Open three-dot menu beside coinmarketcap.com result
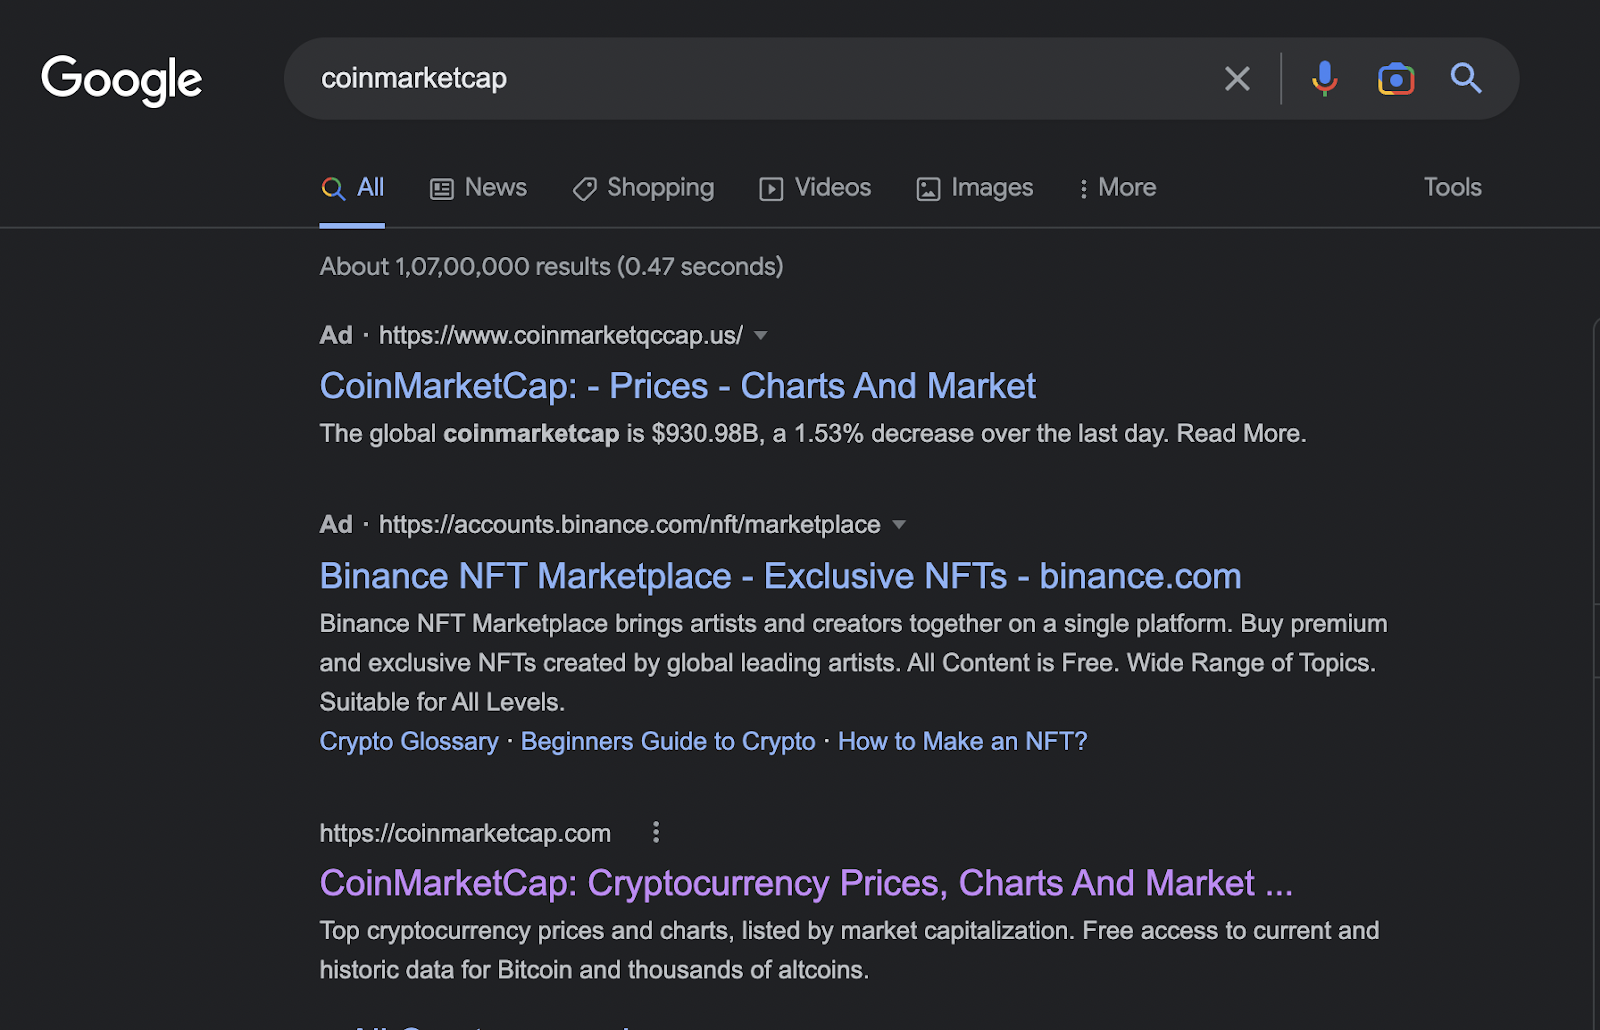 (656, 832)
